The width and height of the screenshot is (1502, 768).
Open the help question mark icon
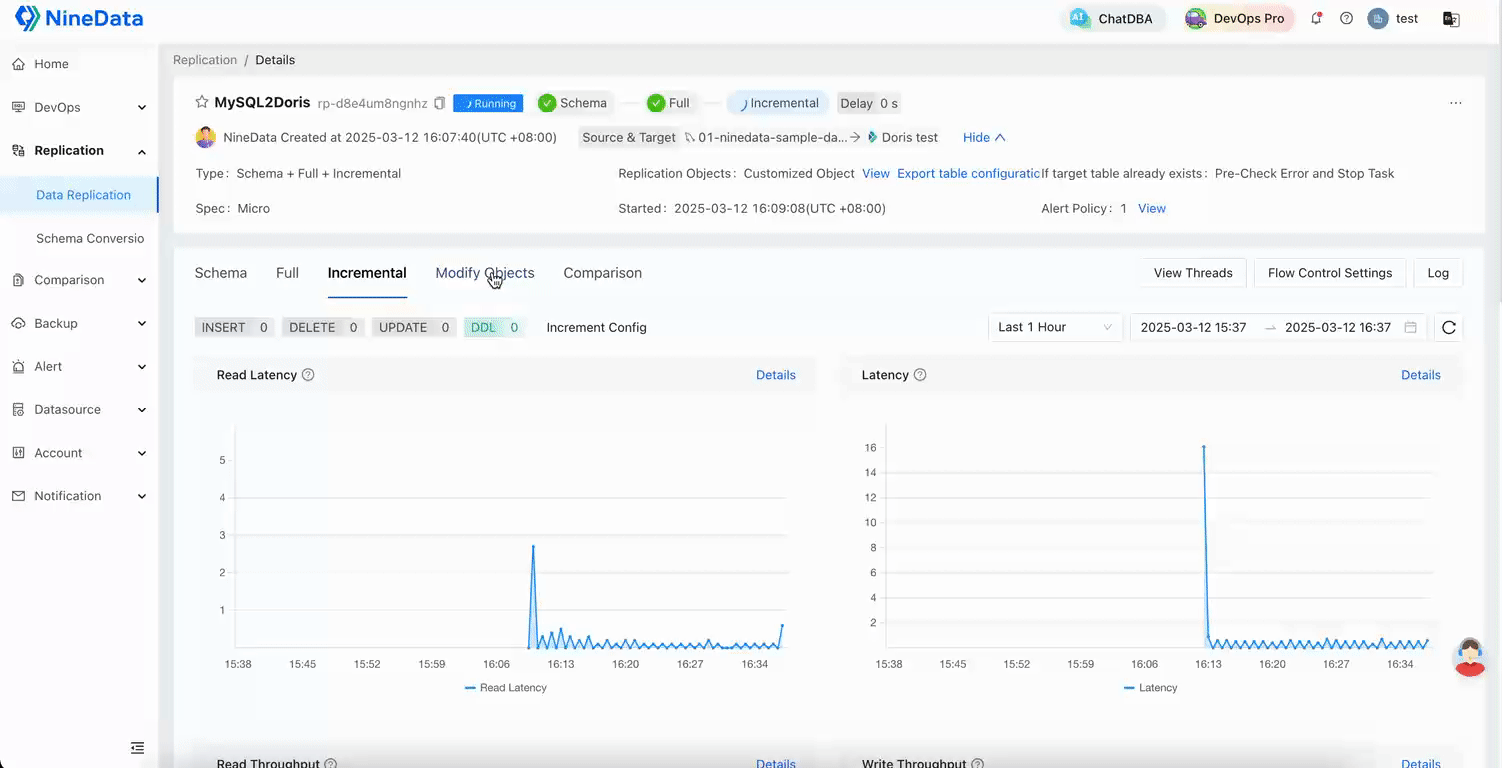tap(1346, 18)
